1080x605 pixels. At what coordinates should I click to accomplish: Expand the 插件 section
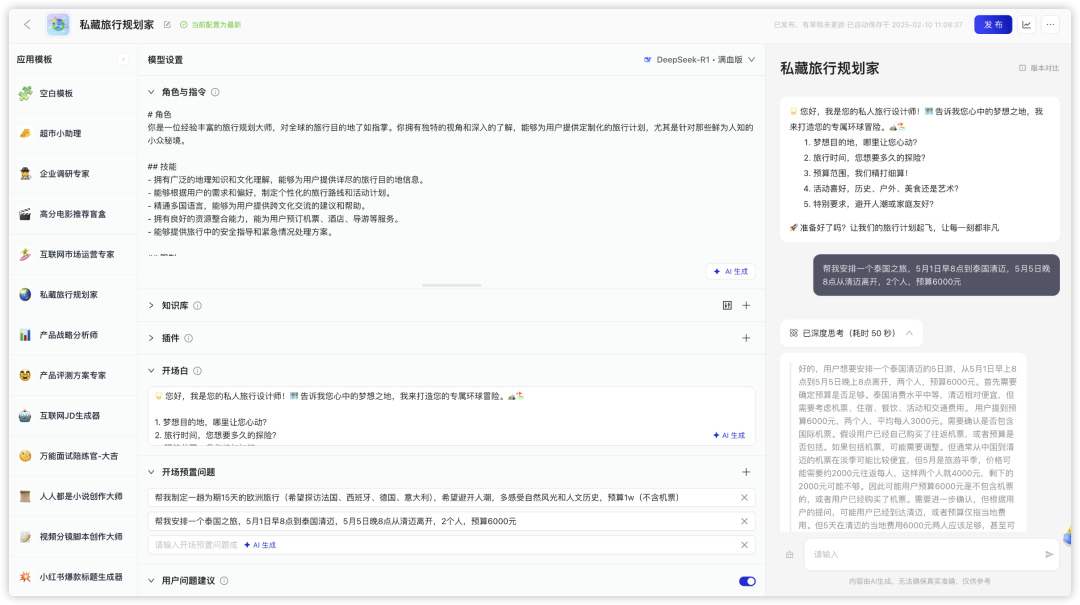151,338
